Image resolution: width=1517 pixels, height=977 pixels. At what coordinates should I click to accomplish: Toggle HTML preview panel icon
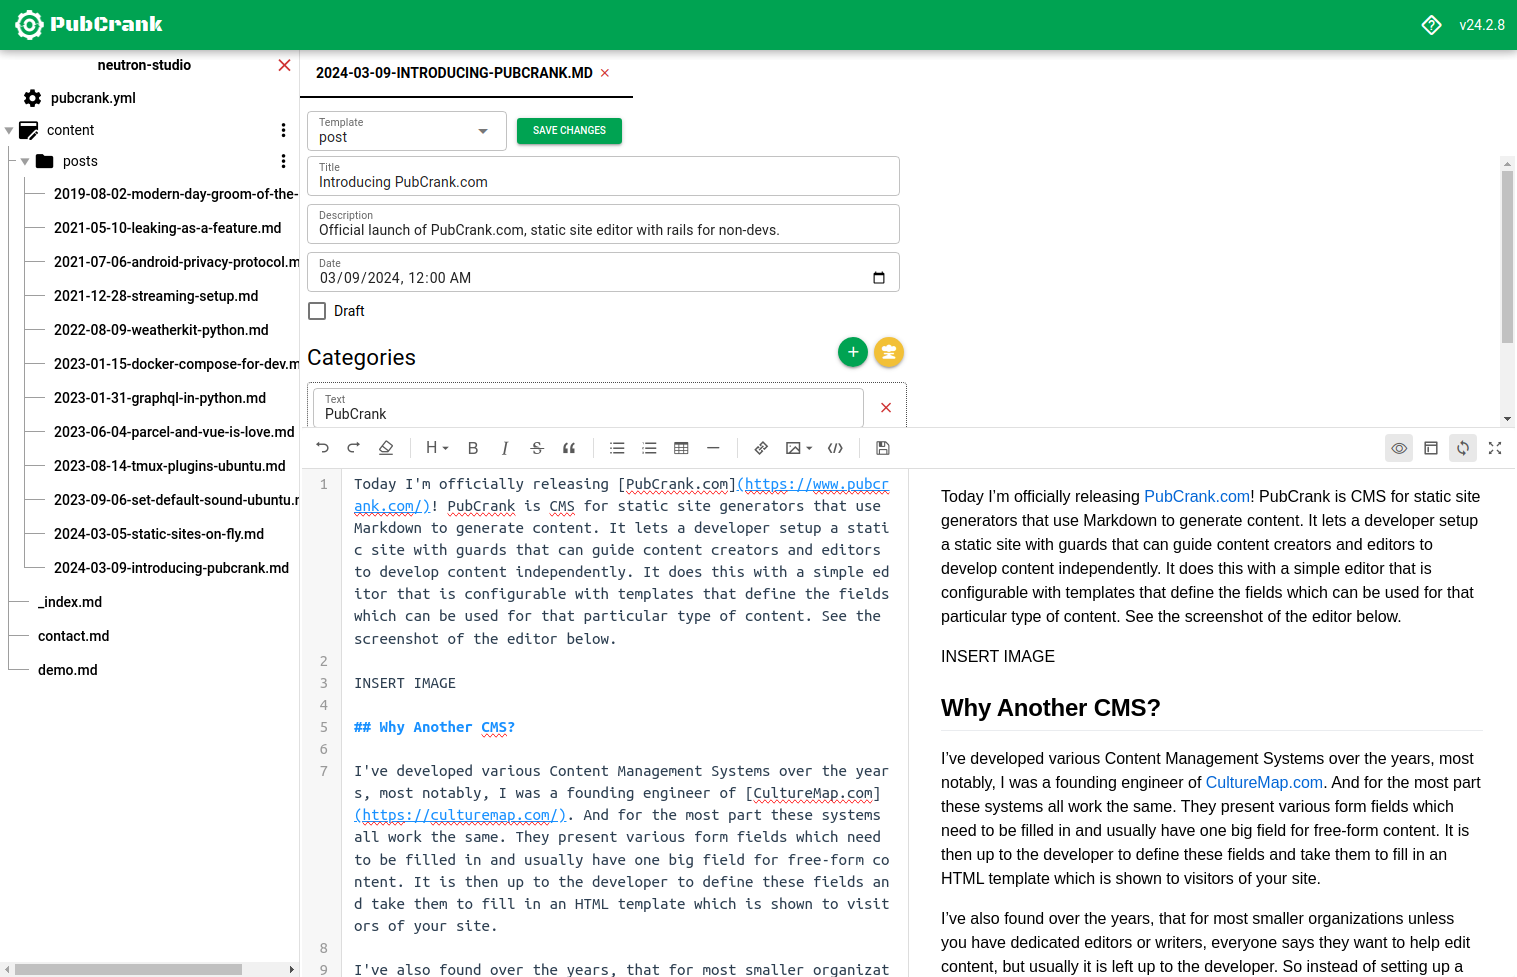tap(1431, 448)
